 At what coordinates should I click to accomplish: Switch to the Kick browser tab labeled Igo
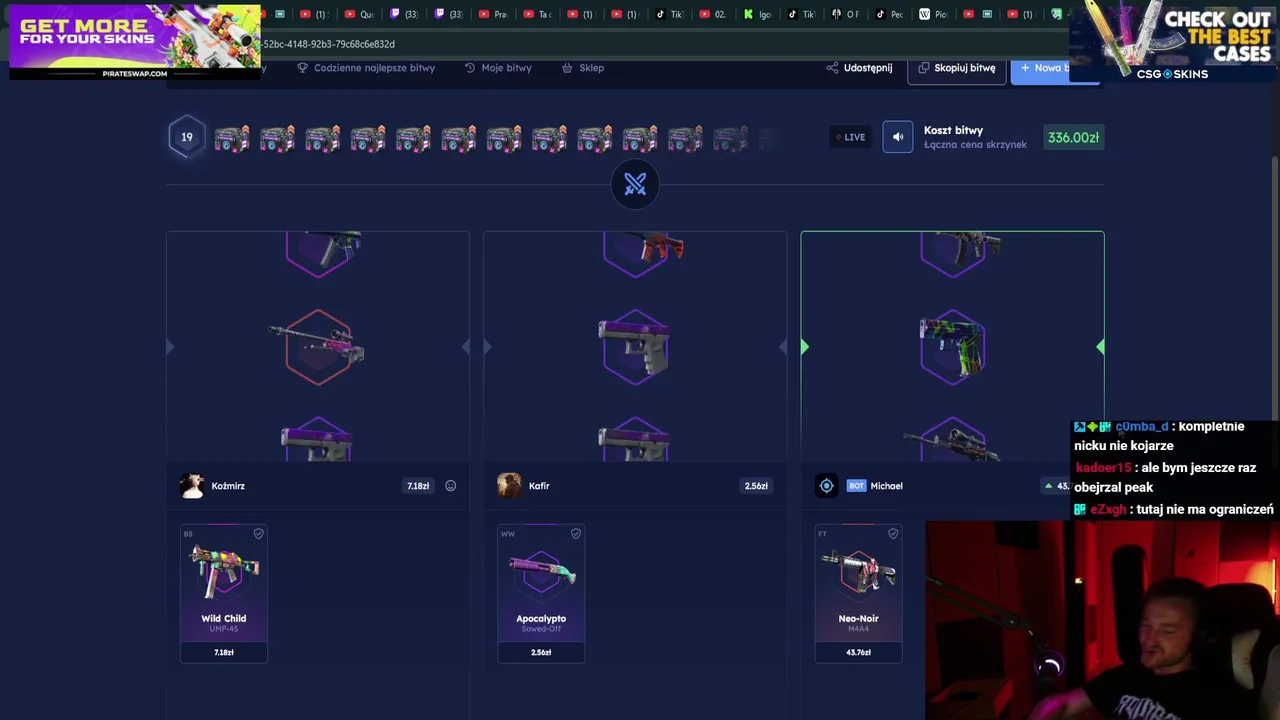[x=756, y=14]
